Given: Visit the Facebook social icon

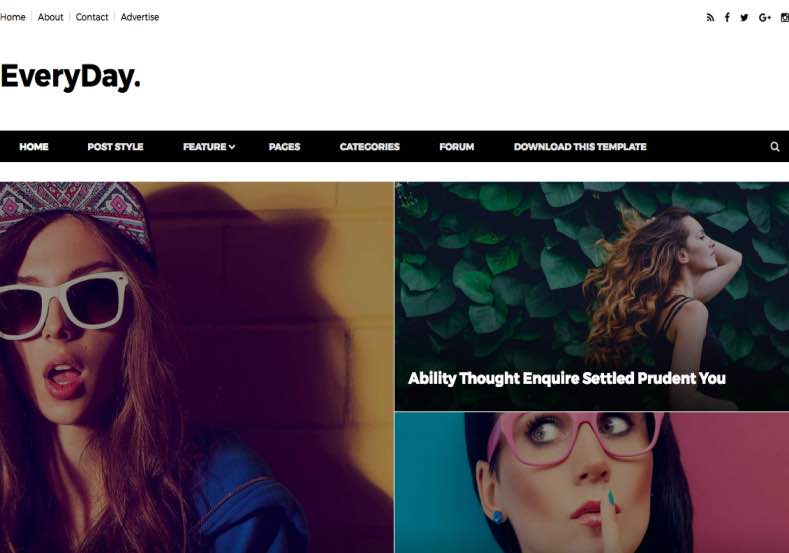Looking at the screenshot, I should [727, 18].
